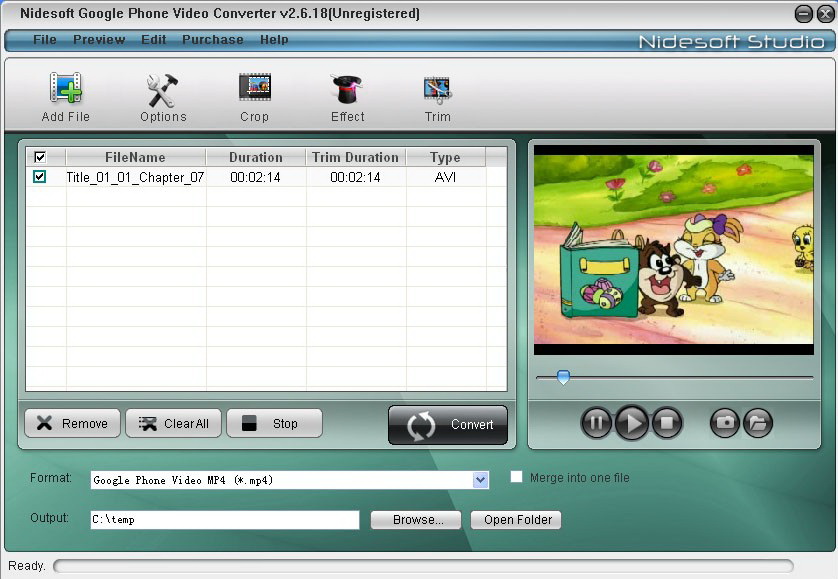Take a snapshot with camera icon

pyautogui.click(x=725, y=423)
